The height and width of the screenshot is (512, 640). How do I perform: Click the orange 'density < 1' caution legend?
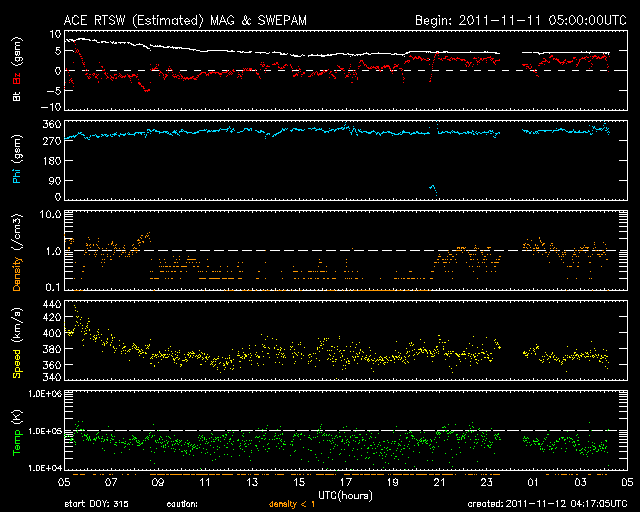tap(291, 504)
